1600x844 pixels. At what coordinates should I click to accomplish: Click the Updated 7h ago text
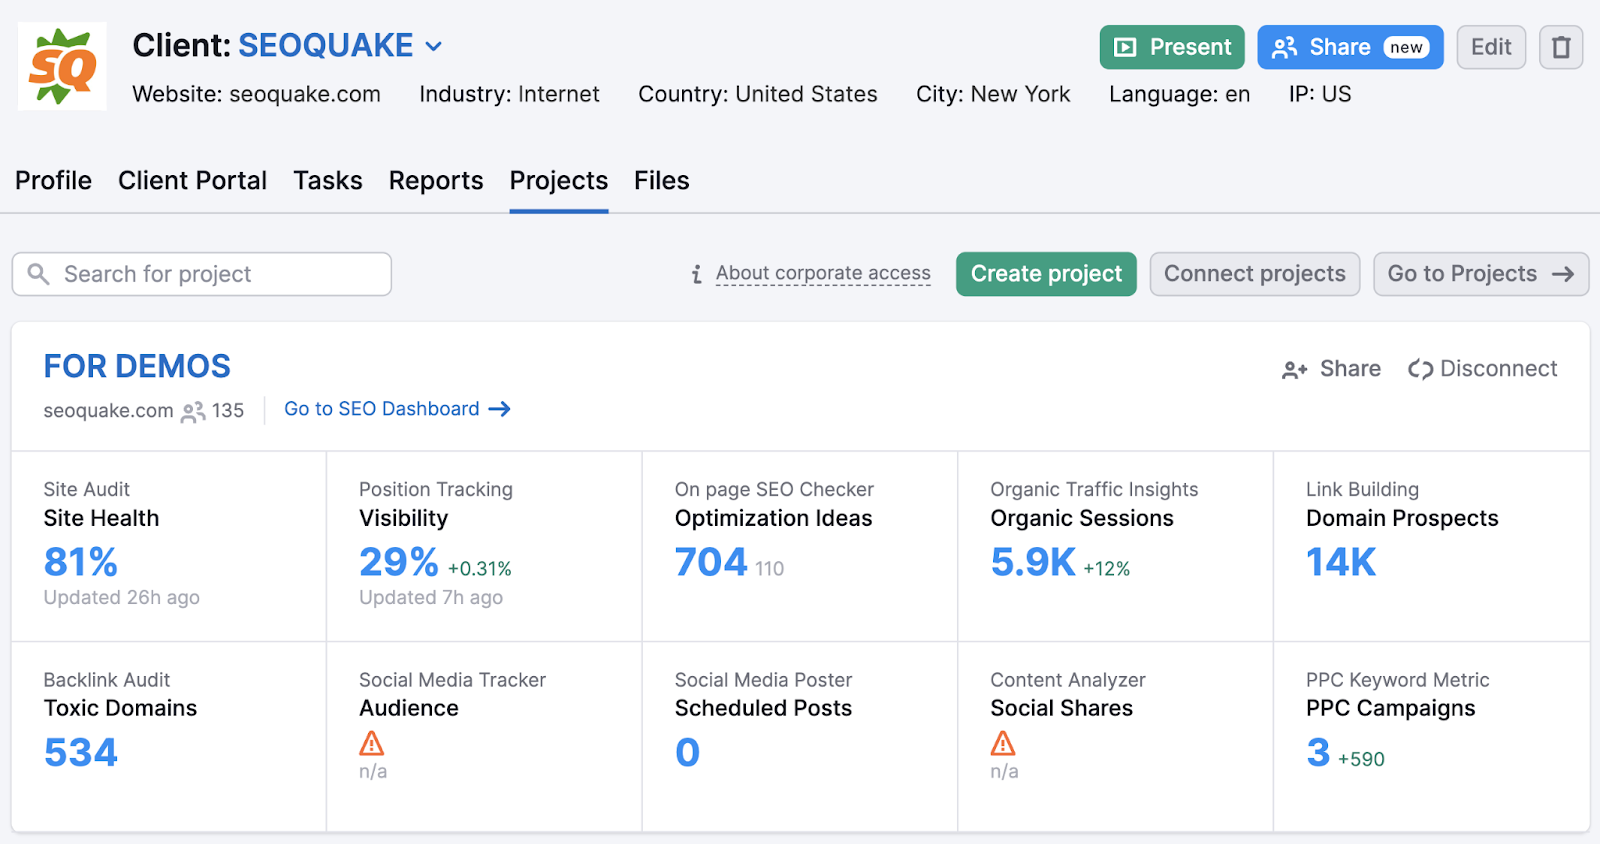pyautogui.click(x=431, y=597)
